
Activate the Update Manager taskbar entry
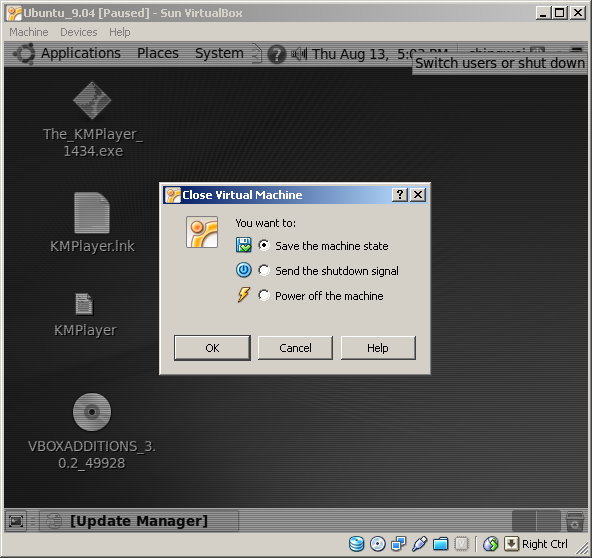139,521
